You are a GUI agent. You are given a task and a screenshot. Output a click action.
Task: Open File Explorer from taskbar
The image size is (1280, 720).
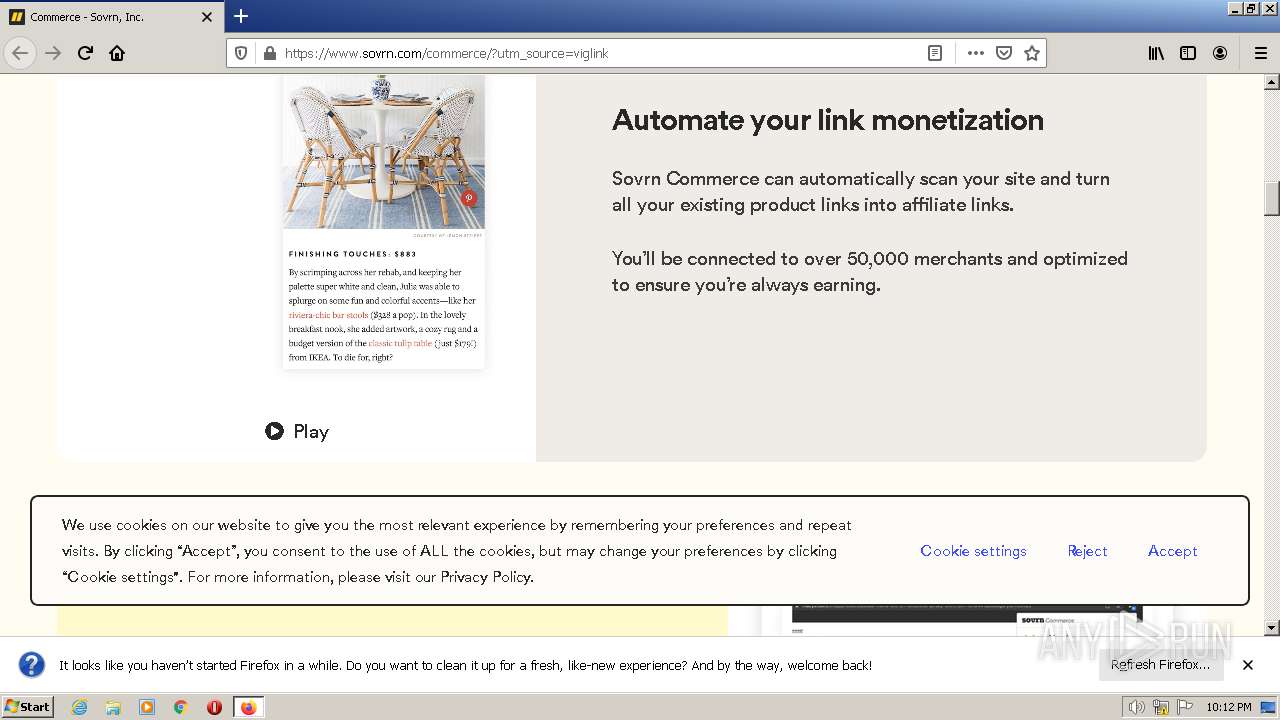tap(113, 707)
